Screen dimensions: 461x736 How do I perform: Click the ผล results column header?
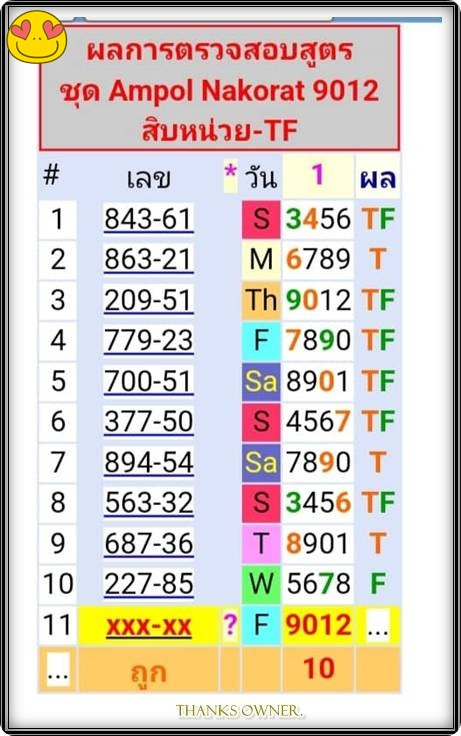click(378, 177)
